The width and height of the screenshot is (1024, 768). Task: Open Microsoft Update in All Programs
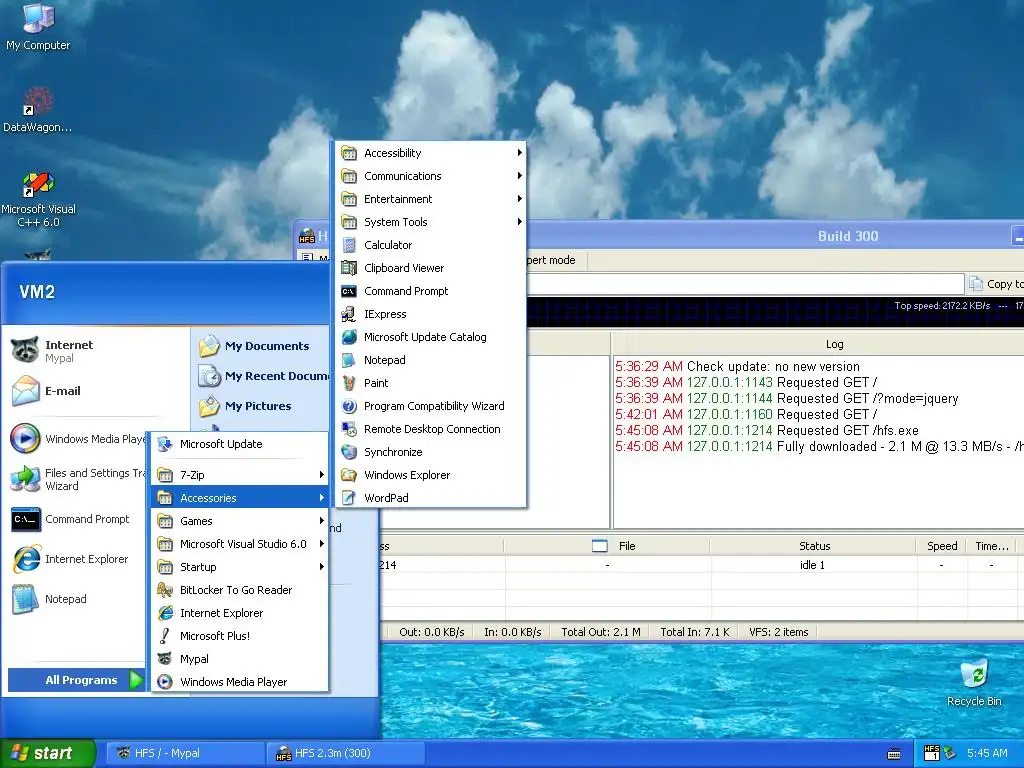click(239, 444)
